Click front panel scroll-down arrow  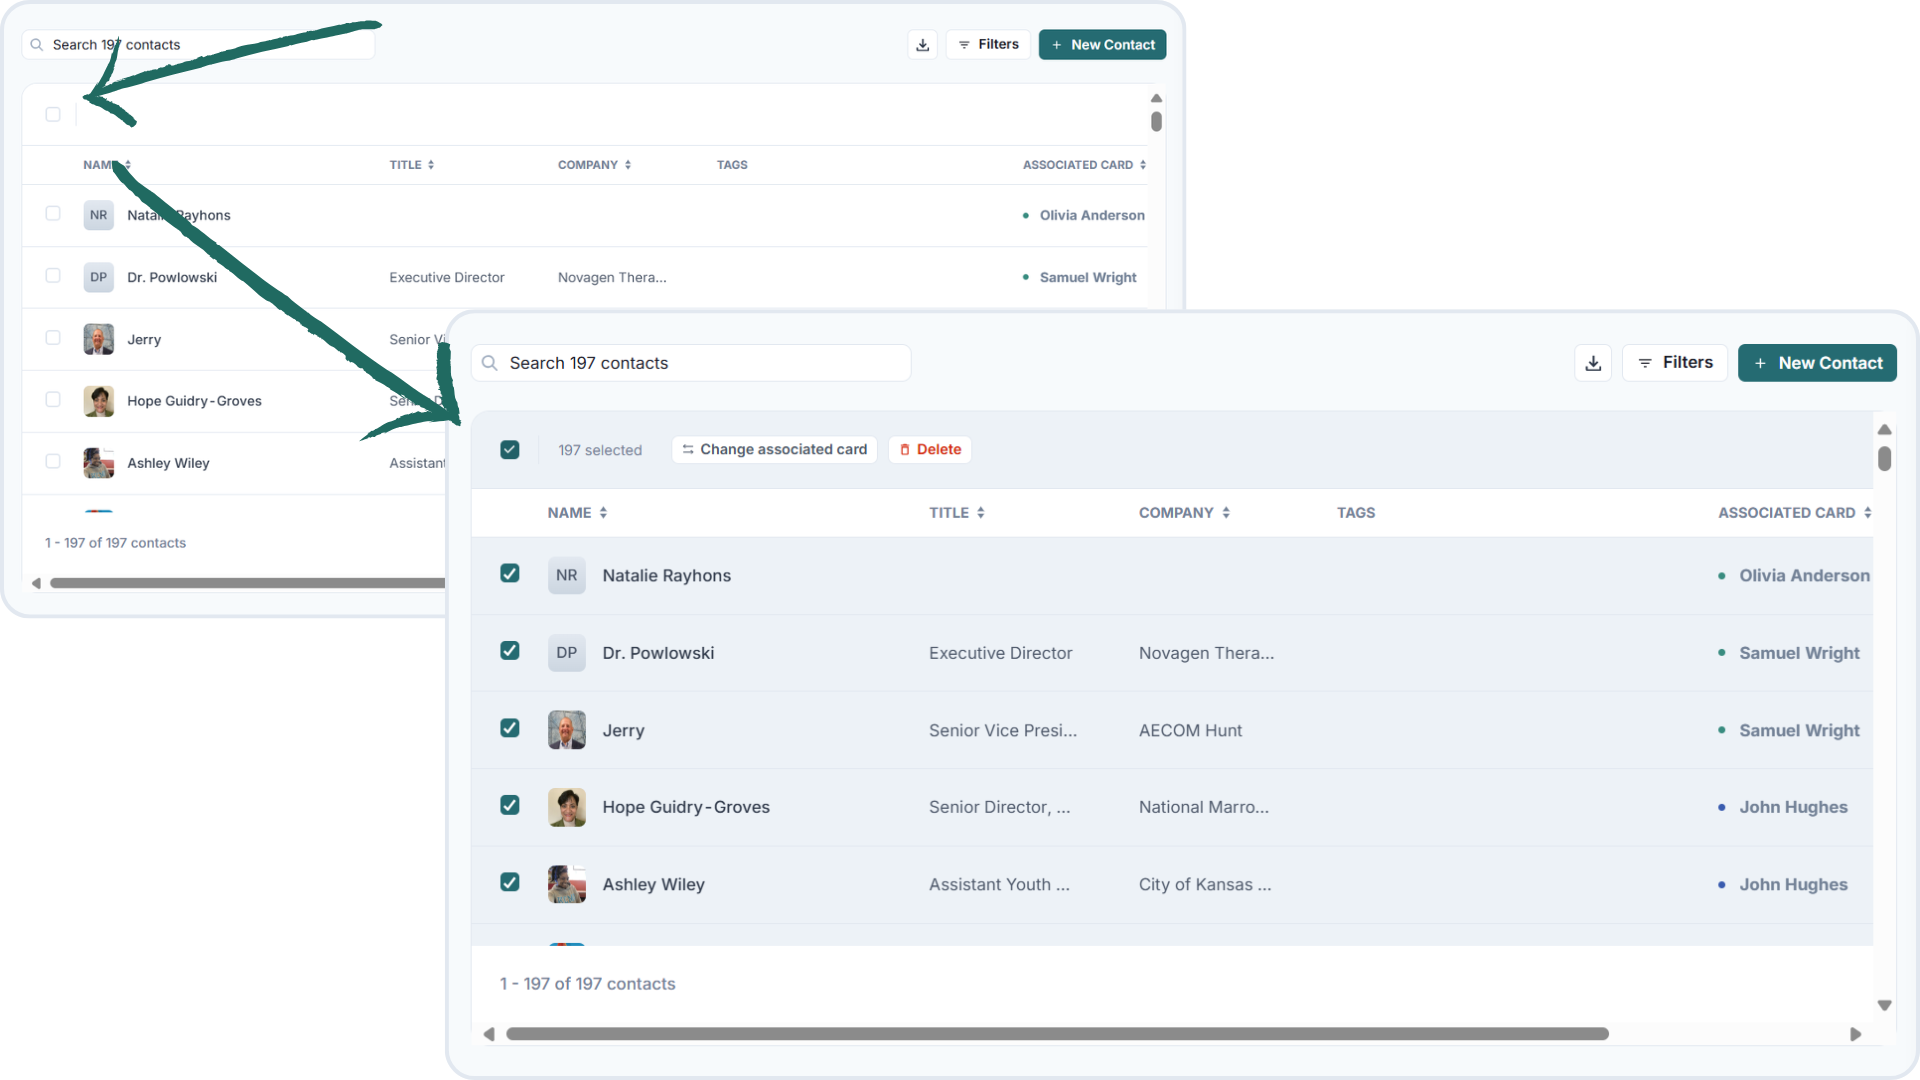pyautogui.click(x=1884, y=1005)
